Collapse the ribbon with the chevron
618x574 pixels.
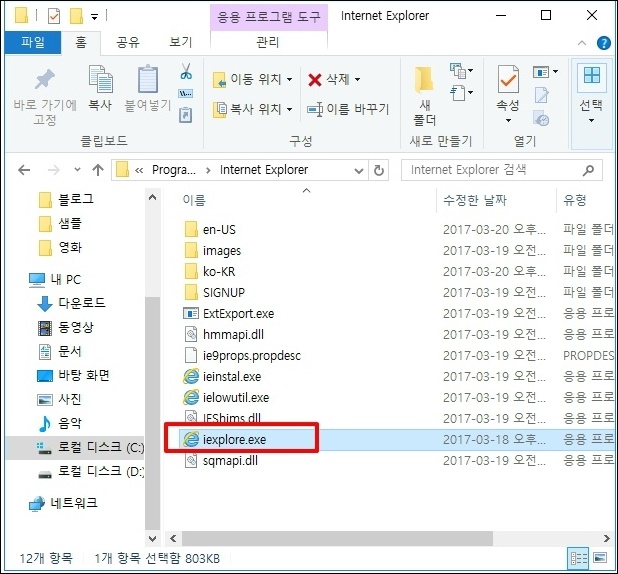point(582,43)
